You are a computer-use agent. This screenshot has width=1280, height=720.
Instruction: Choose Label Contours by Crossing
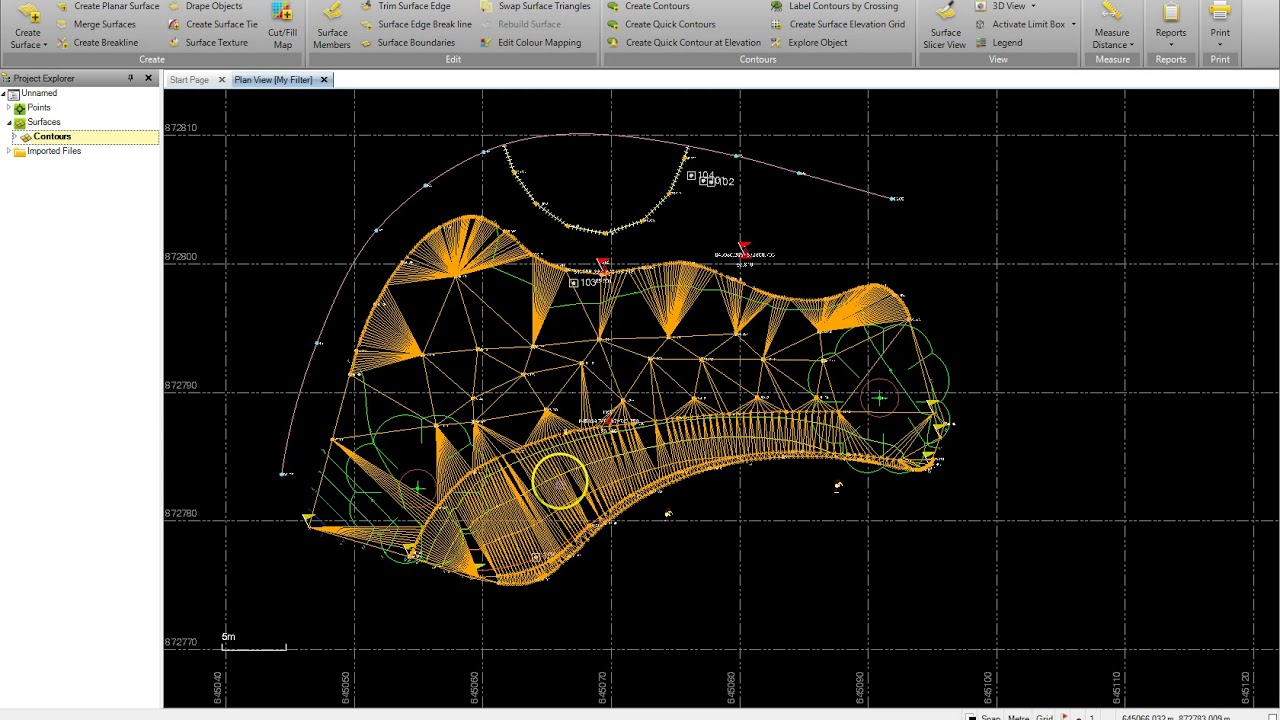834,6
